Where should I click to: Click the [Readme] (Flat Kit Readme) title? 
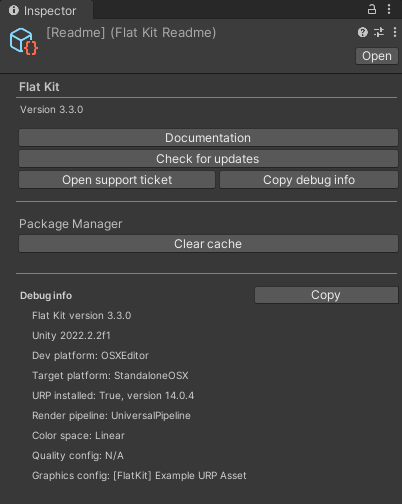[131, 33]
